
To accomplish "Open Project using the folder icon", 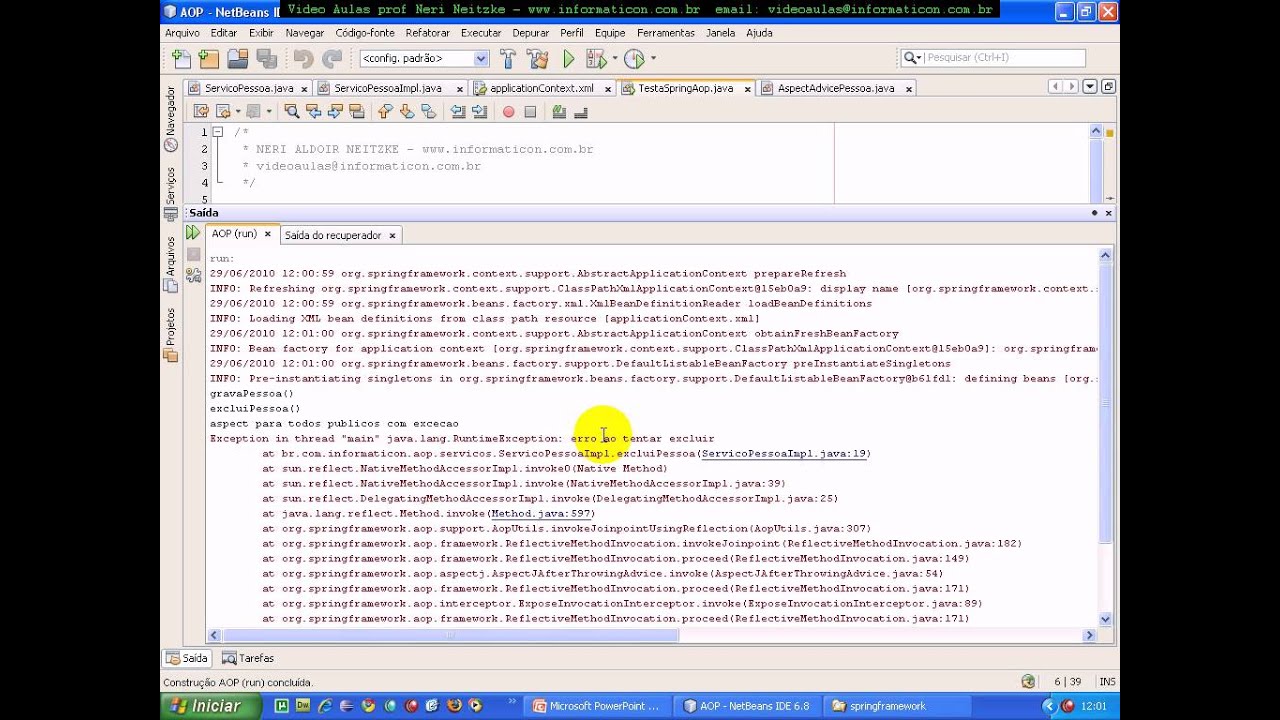I will (237, 59).
